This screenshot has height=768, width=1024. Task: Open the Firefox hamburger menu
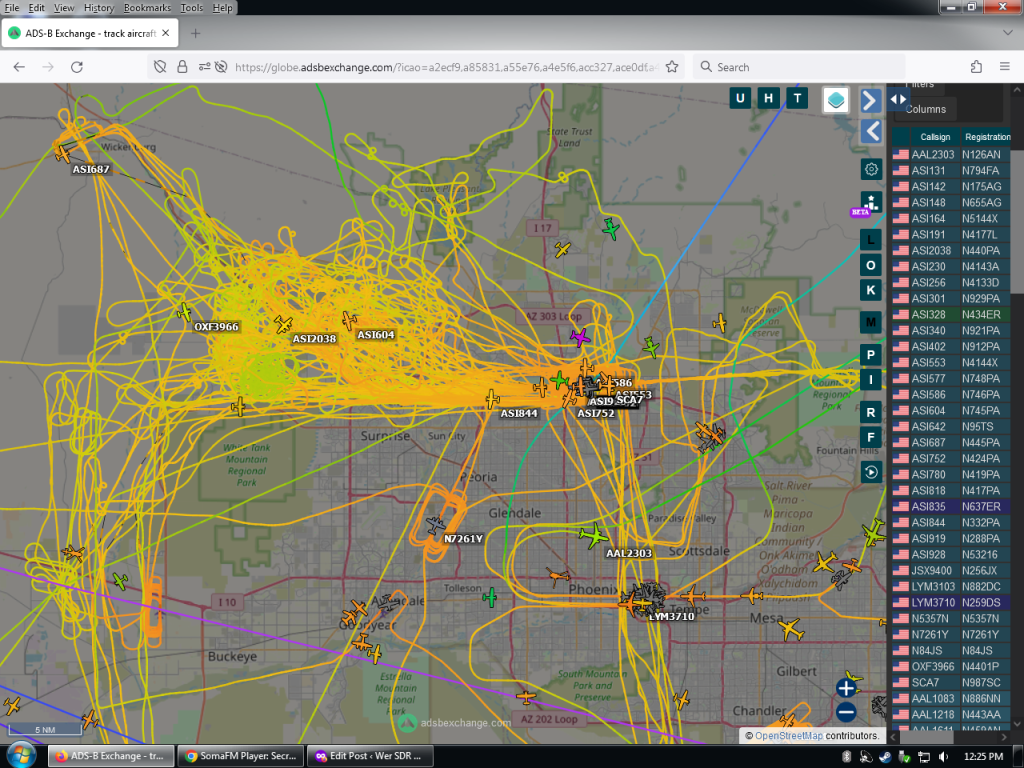pos(1005,67)
